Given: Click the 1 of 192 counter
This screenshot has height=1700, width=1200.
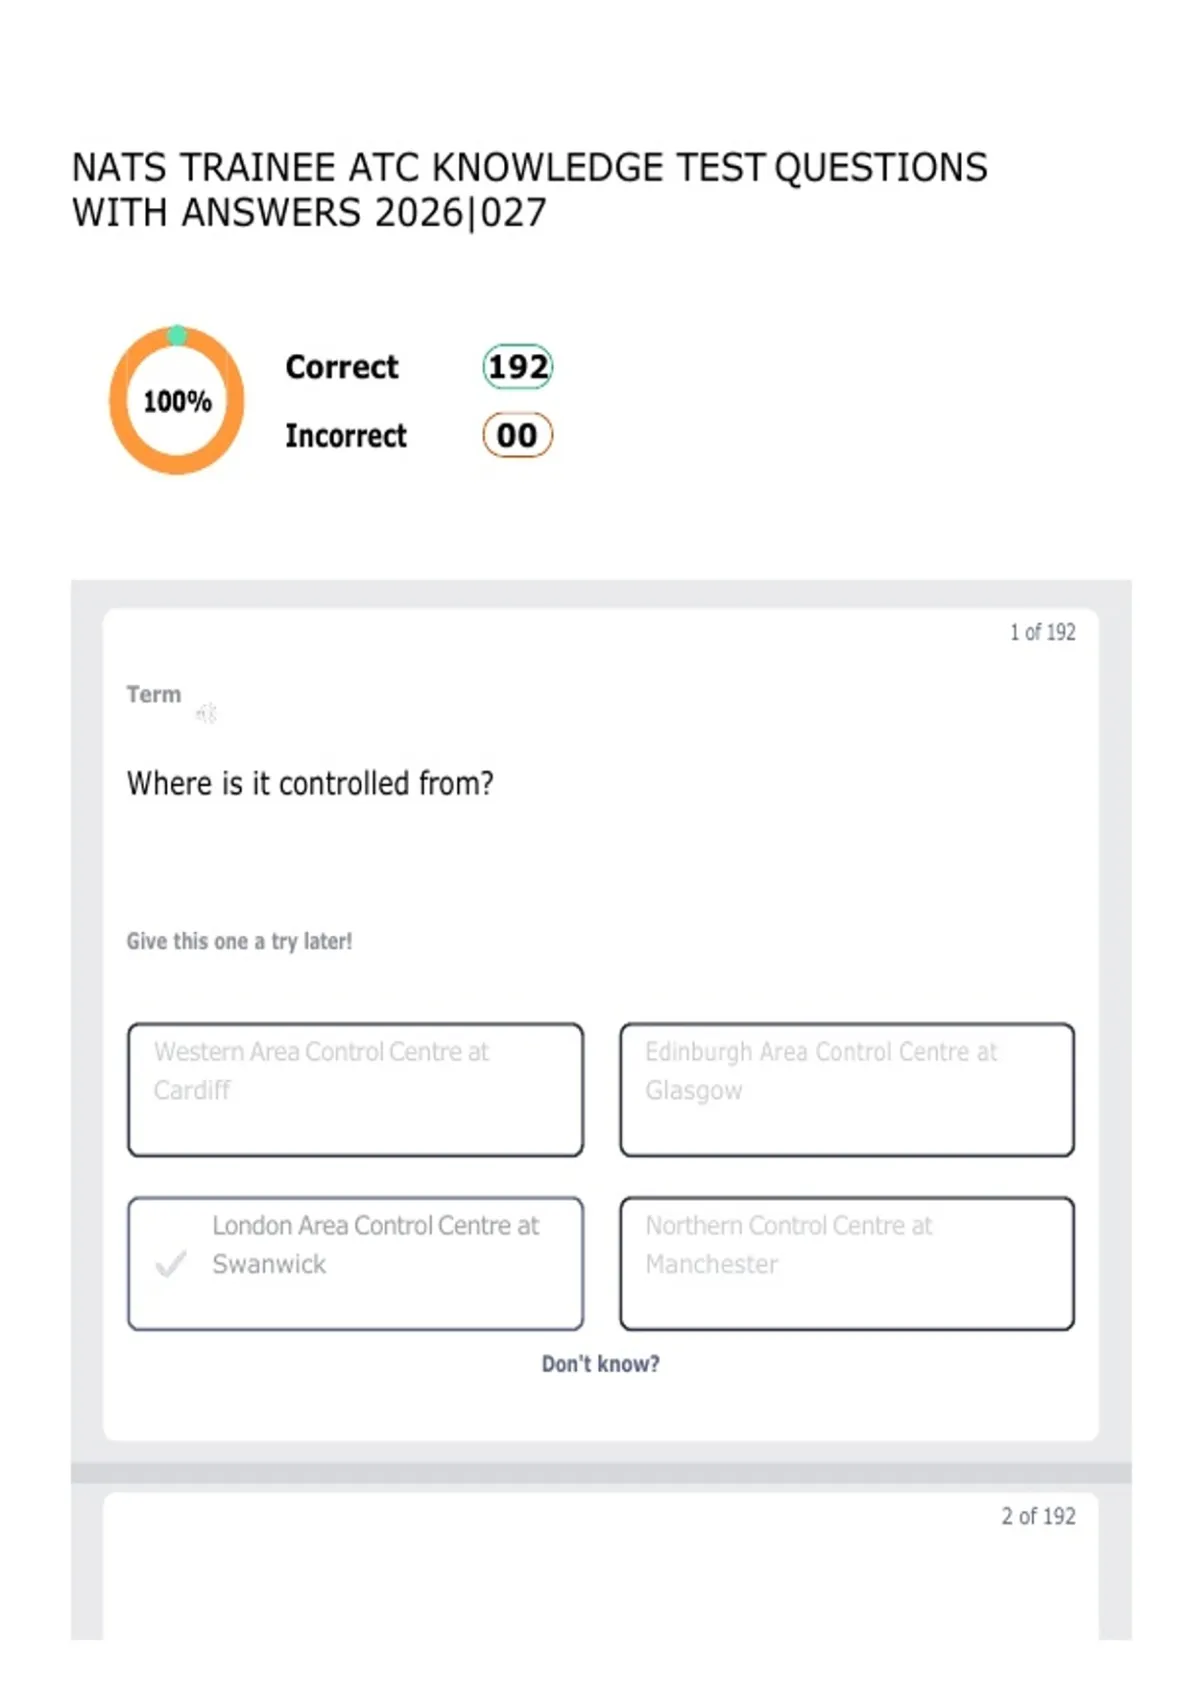Looking at the screenshot, I should click(x=1042, y=632).
